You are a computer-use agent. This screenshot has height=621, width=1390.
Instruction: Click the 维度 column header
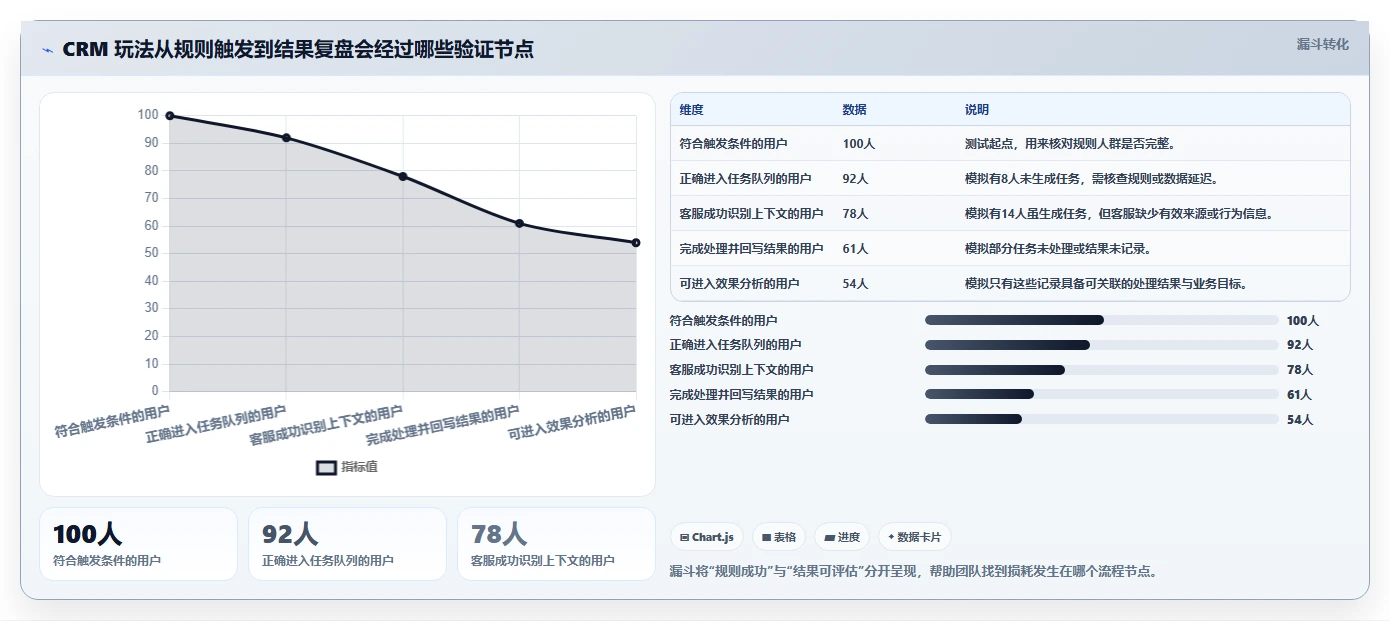(x=691, y=110)
